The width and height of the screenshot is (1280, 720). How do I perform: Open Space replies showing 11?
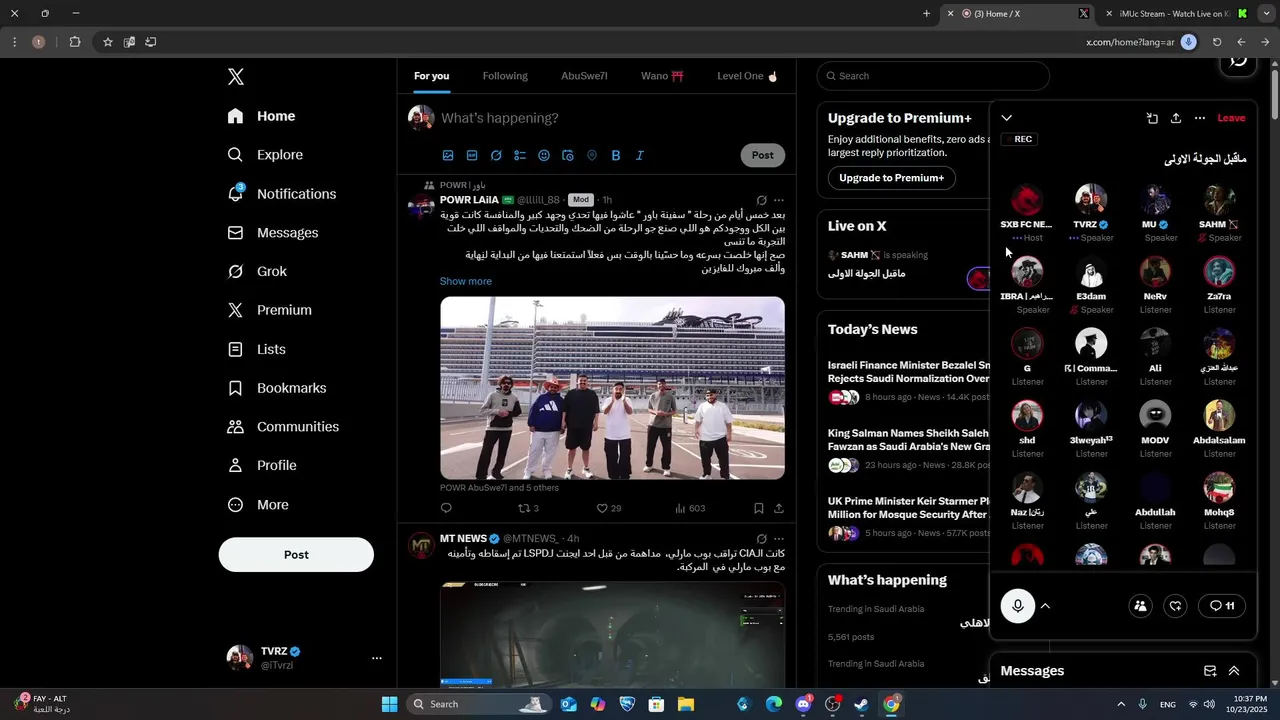click(1222, 606)
